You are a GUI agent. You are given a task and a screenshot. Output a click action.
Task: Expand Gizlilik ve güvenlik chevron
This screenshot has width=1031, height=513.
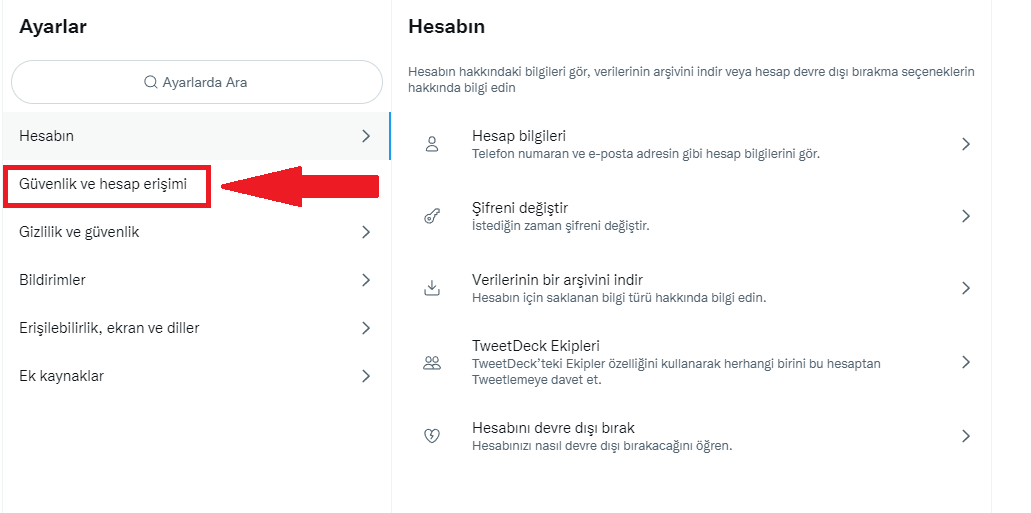[366, 232]
